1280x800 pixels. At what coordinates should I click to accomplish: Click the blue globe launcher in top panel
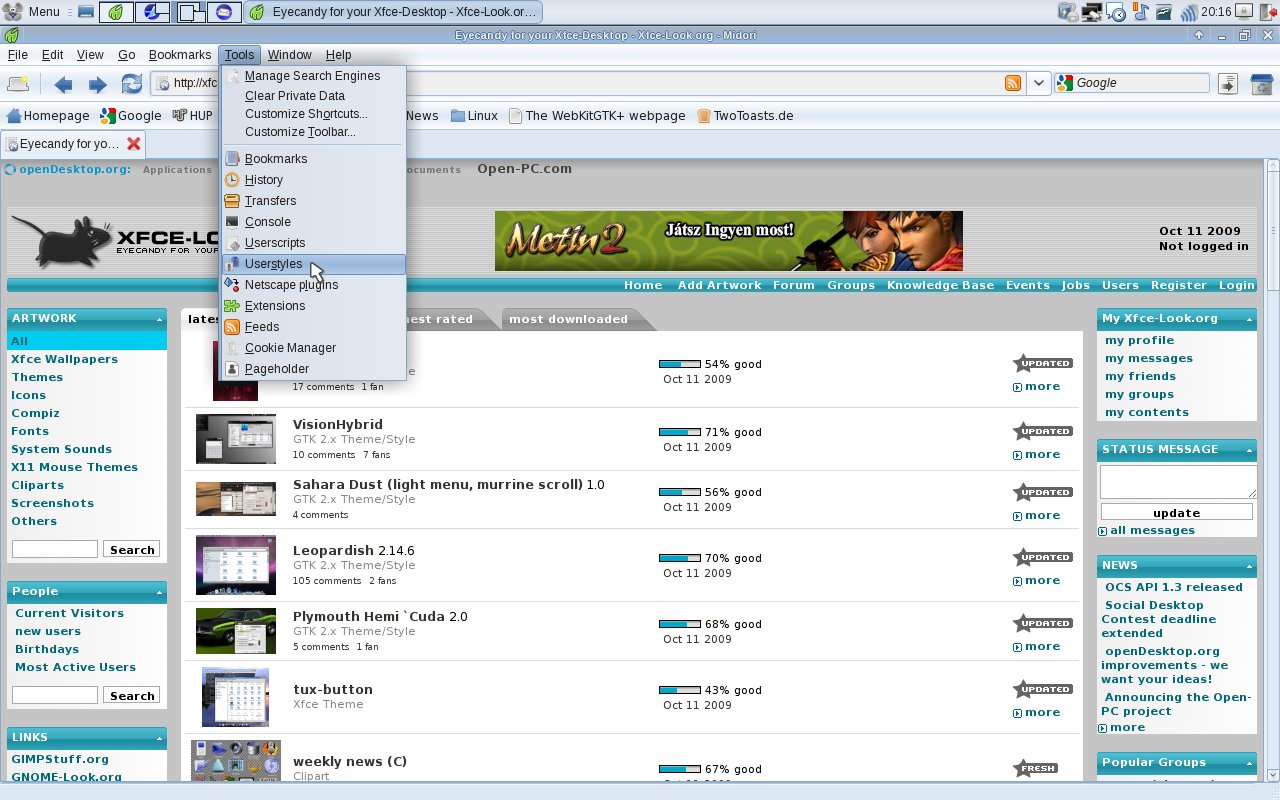pos(153,12)
